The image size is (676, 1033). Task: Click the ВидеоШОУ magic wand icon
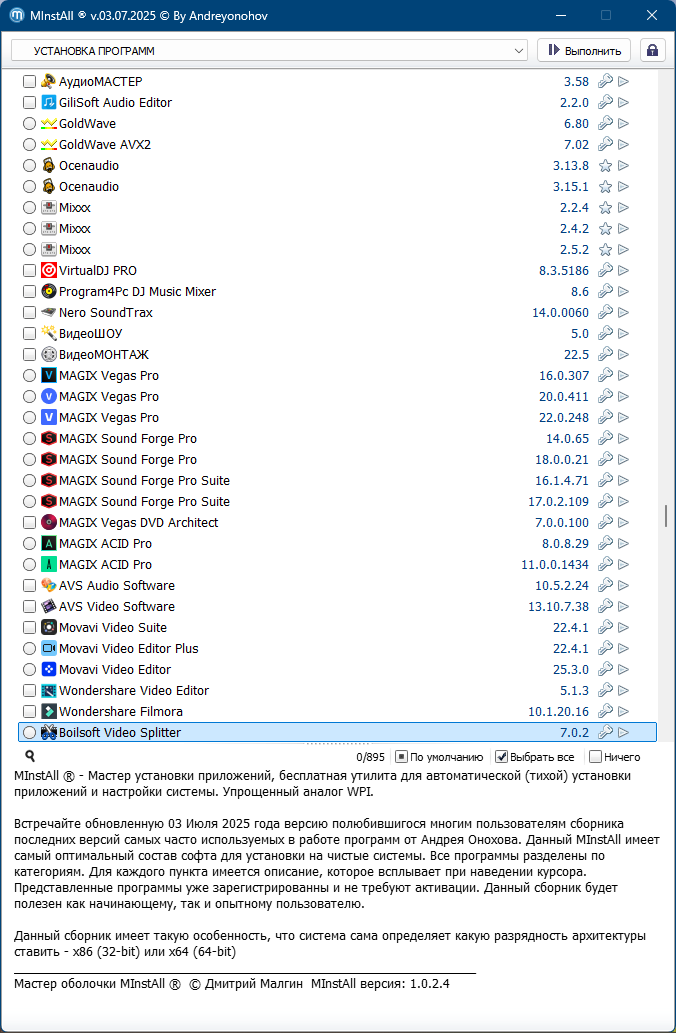coord(49,334)
